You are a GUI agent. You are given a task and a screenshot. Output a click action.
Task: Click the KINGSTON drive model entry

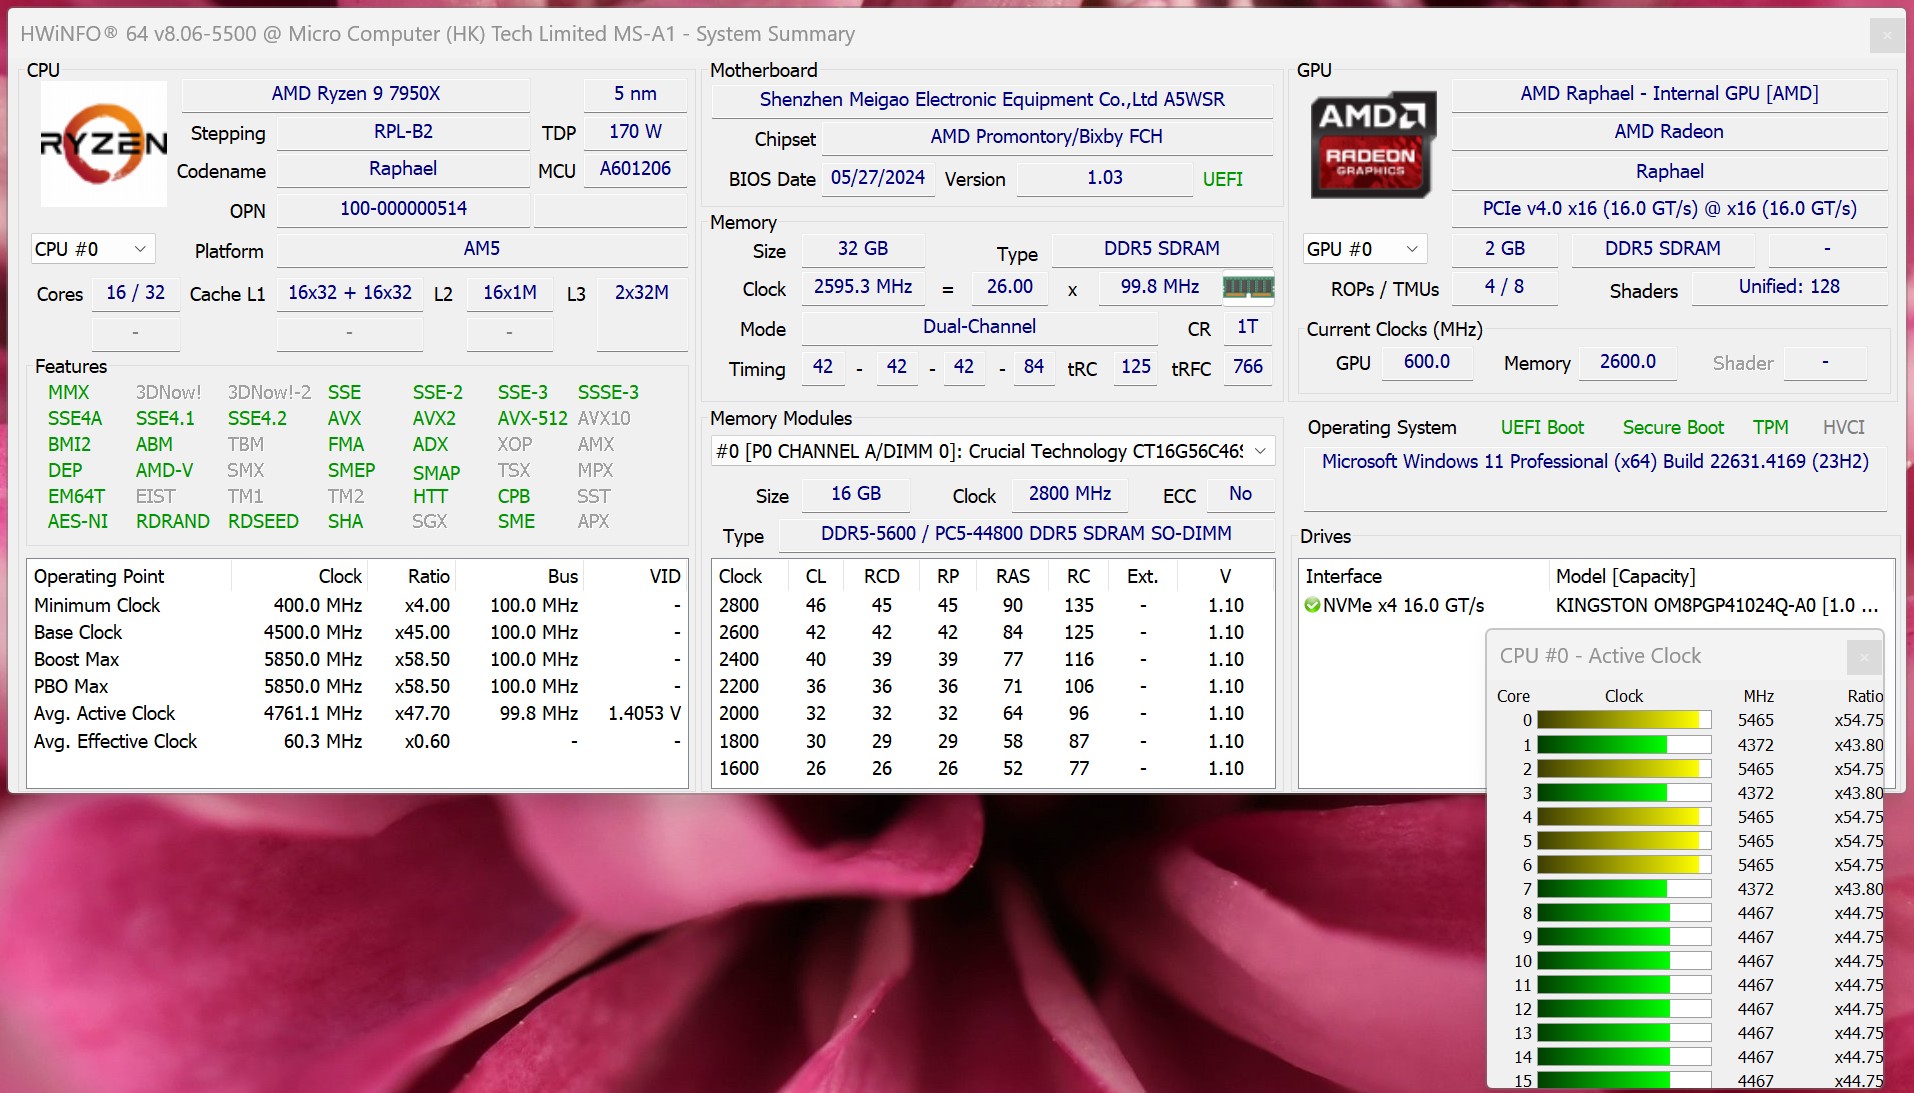tap(1716, 605)
